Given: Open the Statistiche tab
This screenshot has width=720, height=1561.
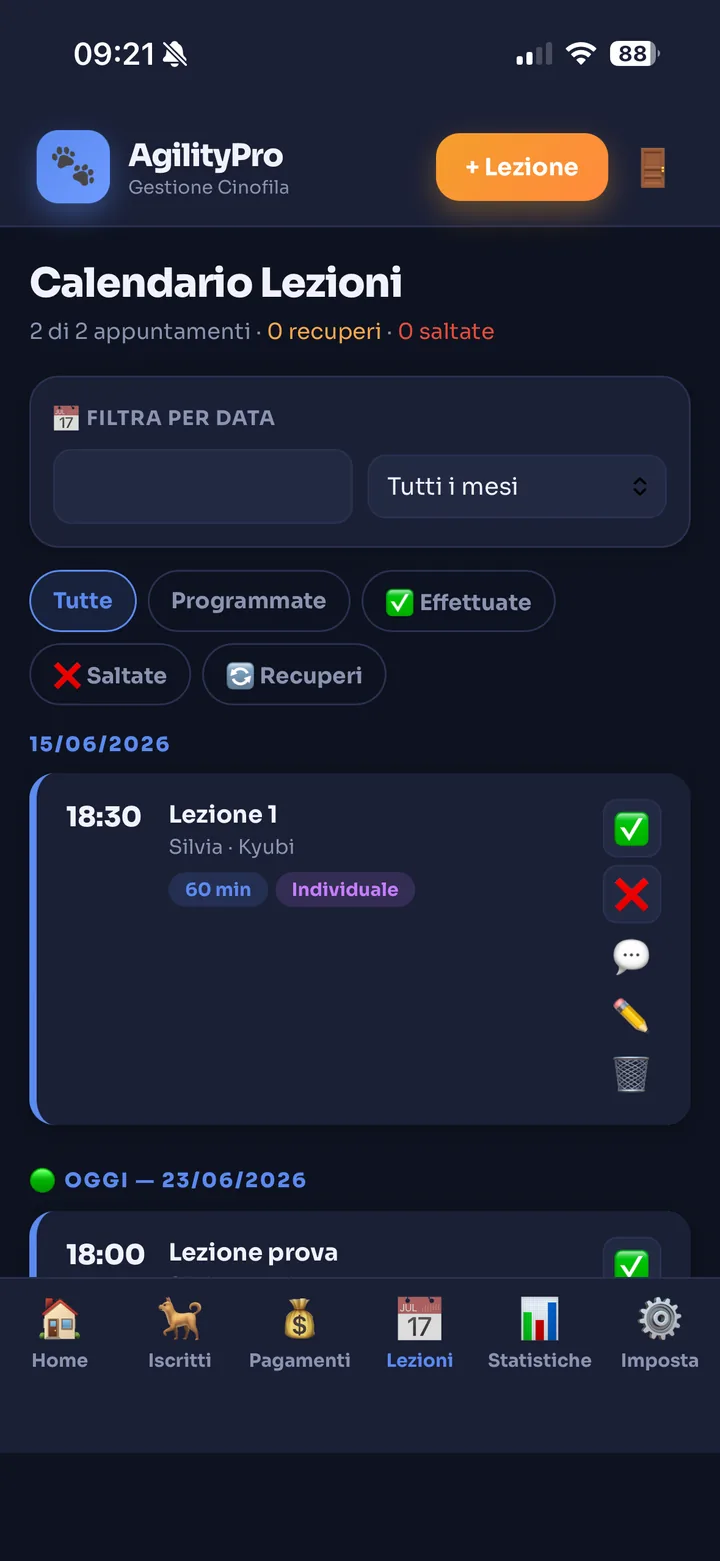Looking at the screenshot, I should tap(540, 1334).
